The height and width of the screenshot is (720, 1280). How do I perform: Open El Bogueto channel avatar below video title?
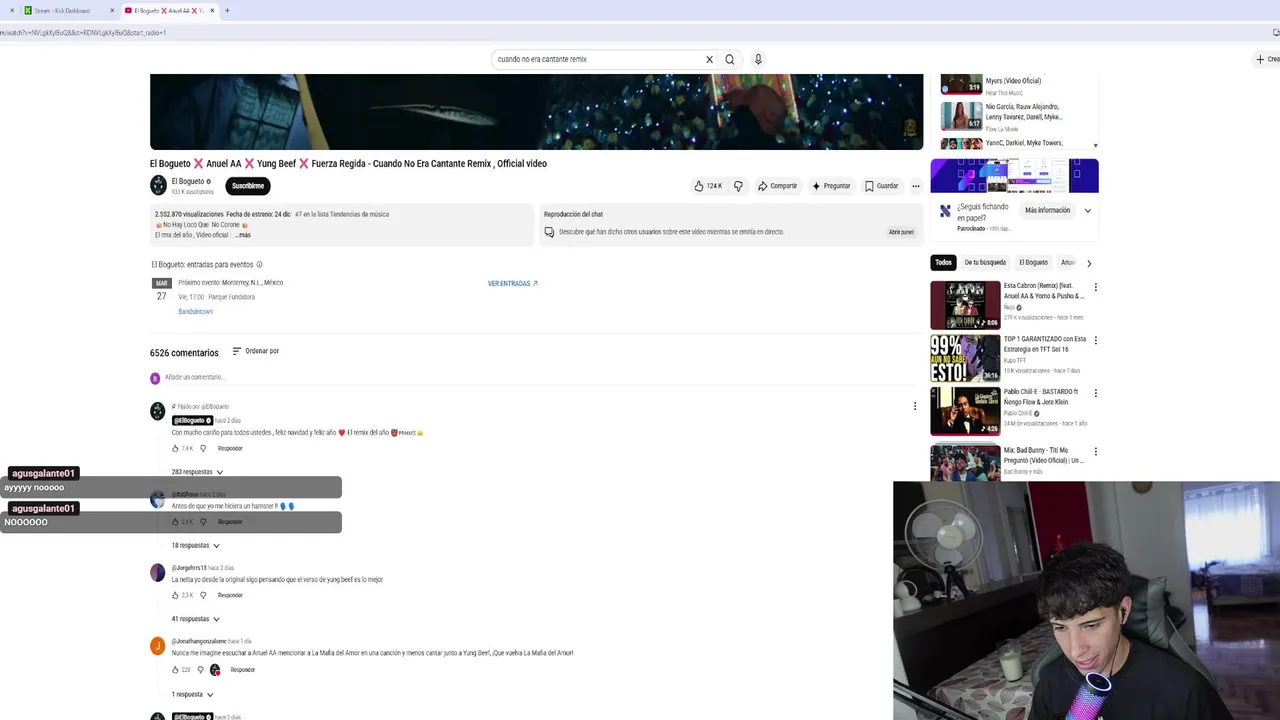point(158,185)
